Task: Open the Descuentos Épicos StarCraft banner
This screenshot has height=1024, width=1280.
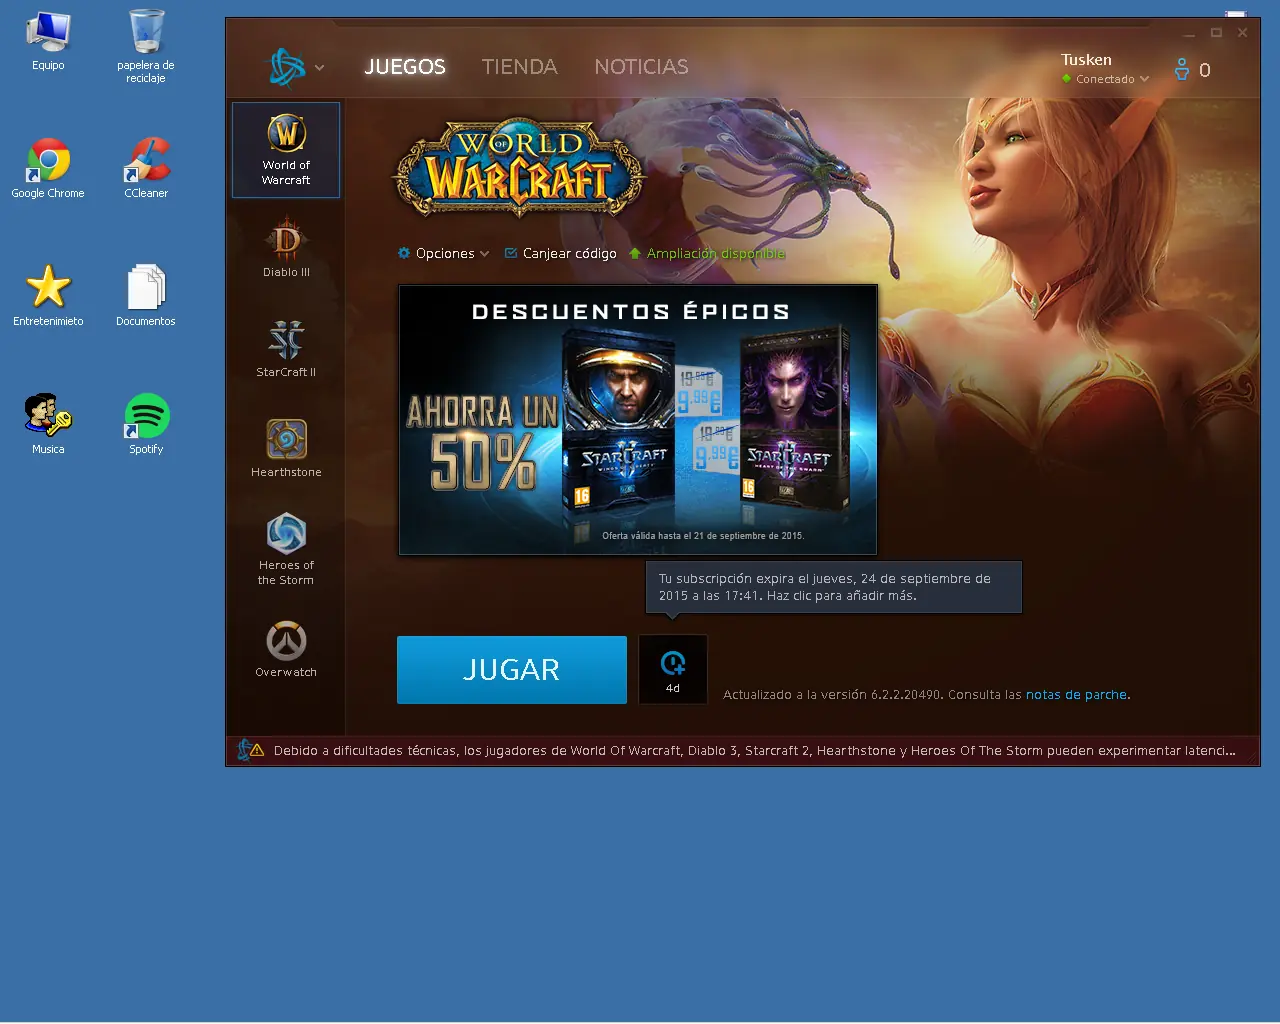Action: [x=638, y=420]
